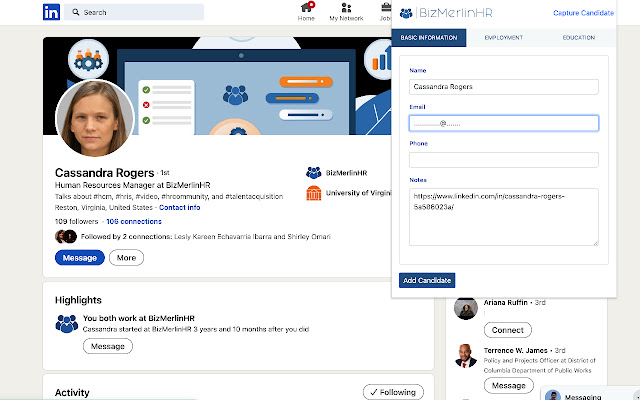Open the Home nav icon
The height and width of the screenshot is (400, 640).
[x=306, y=11]
